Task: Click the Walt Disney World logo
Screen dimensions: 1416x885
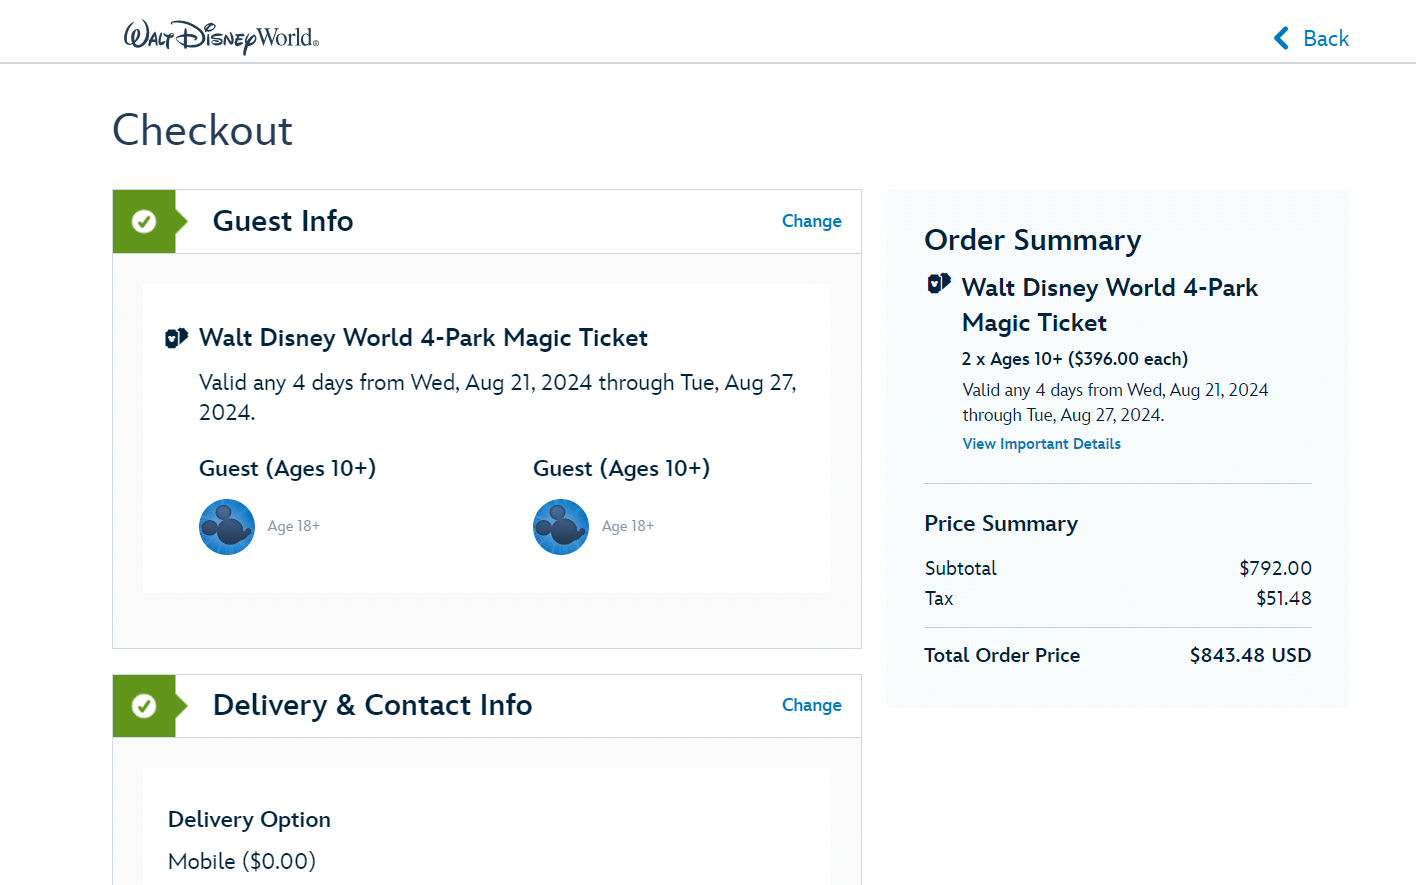Action: [218, 35]
